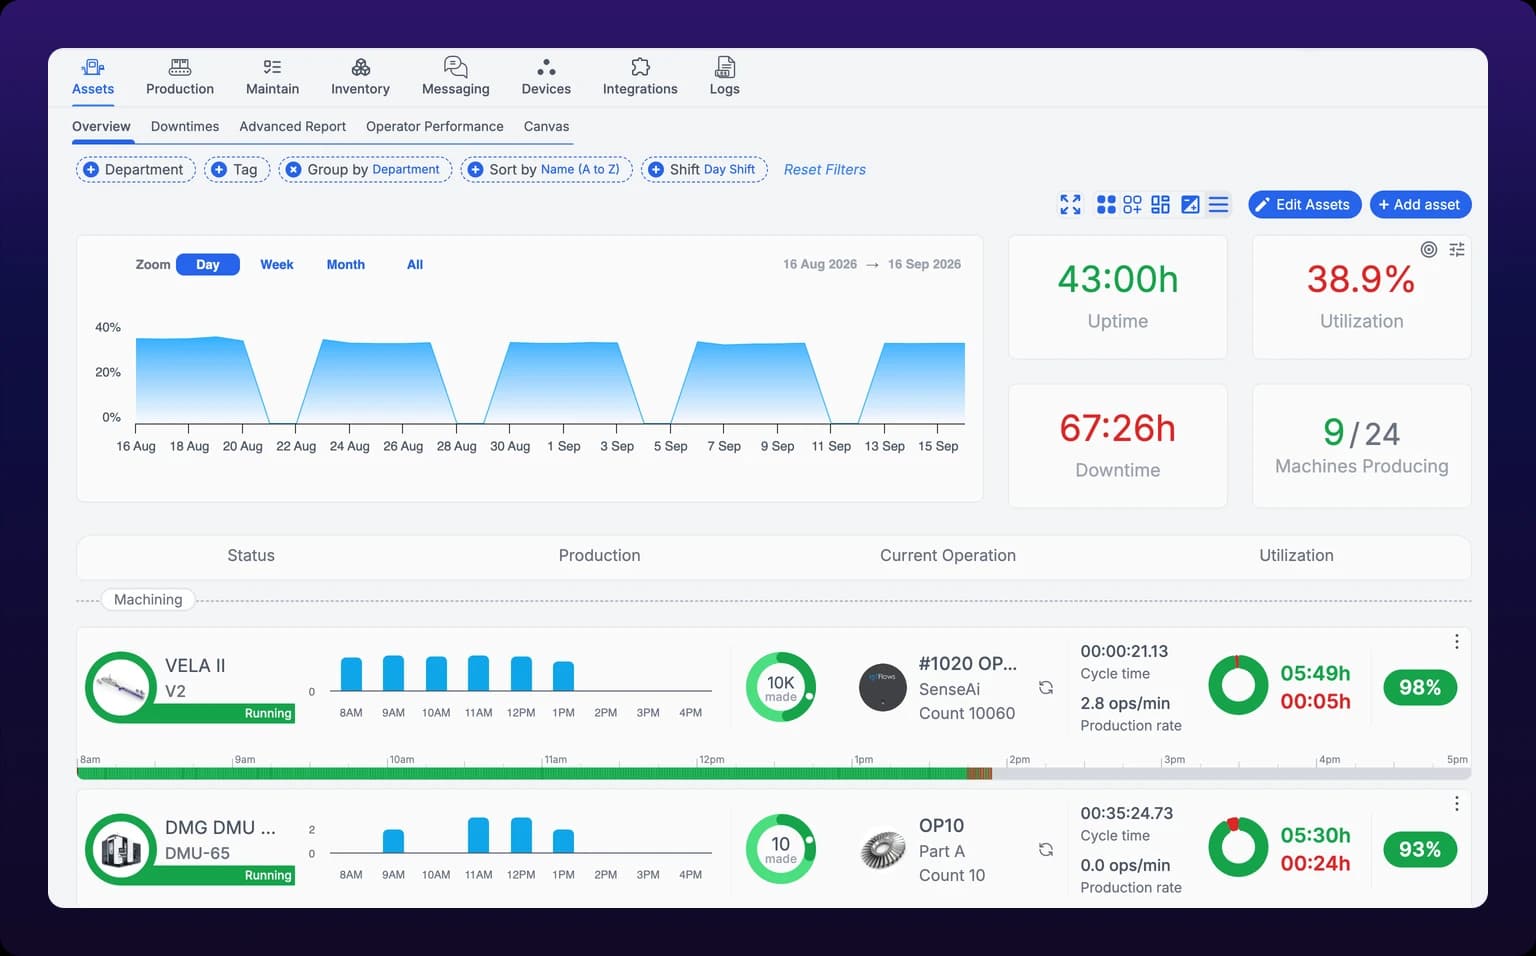Open the Integrations section

coord(640,77)
